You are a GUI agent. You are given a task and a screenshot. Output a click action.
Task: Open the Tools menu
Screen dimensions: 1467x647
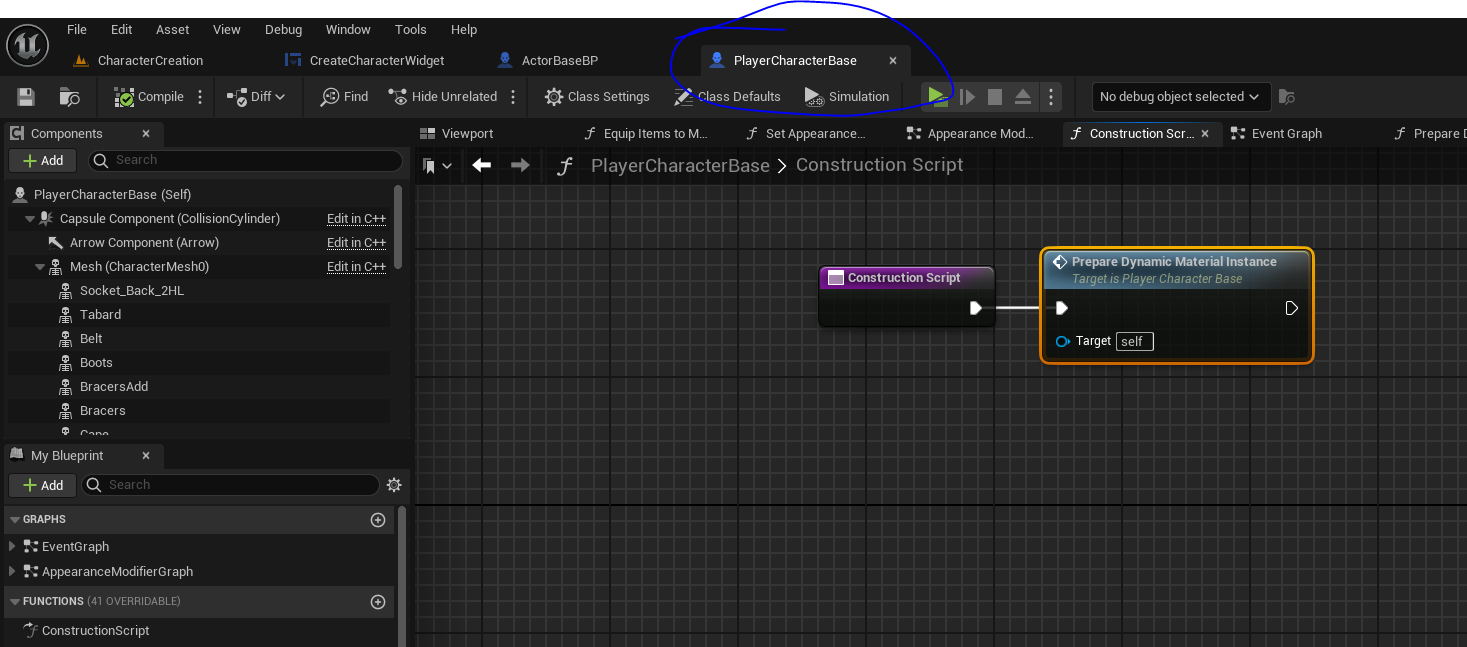(x=411, y=30)
